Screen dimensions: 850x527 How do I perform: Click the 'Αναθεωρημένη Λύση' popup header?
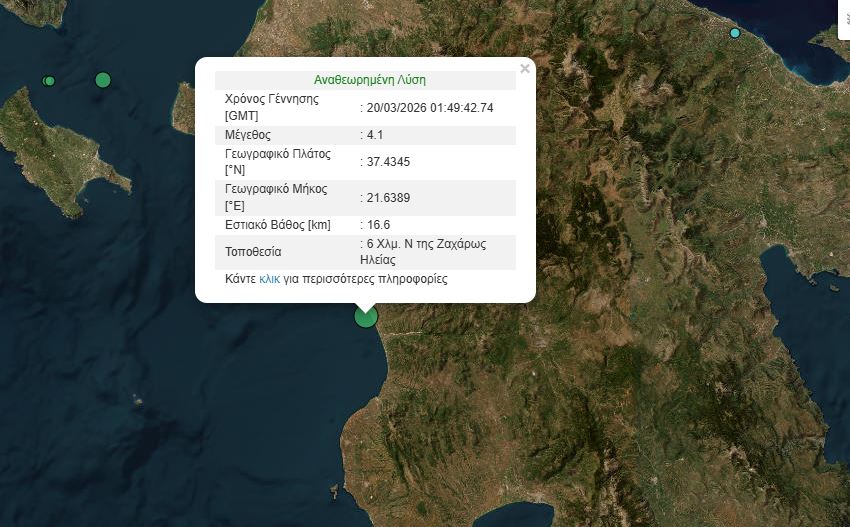pyautogui.click(x=370, y=80)
